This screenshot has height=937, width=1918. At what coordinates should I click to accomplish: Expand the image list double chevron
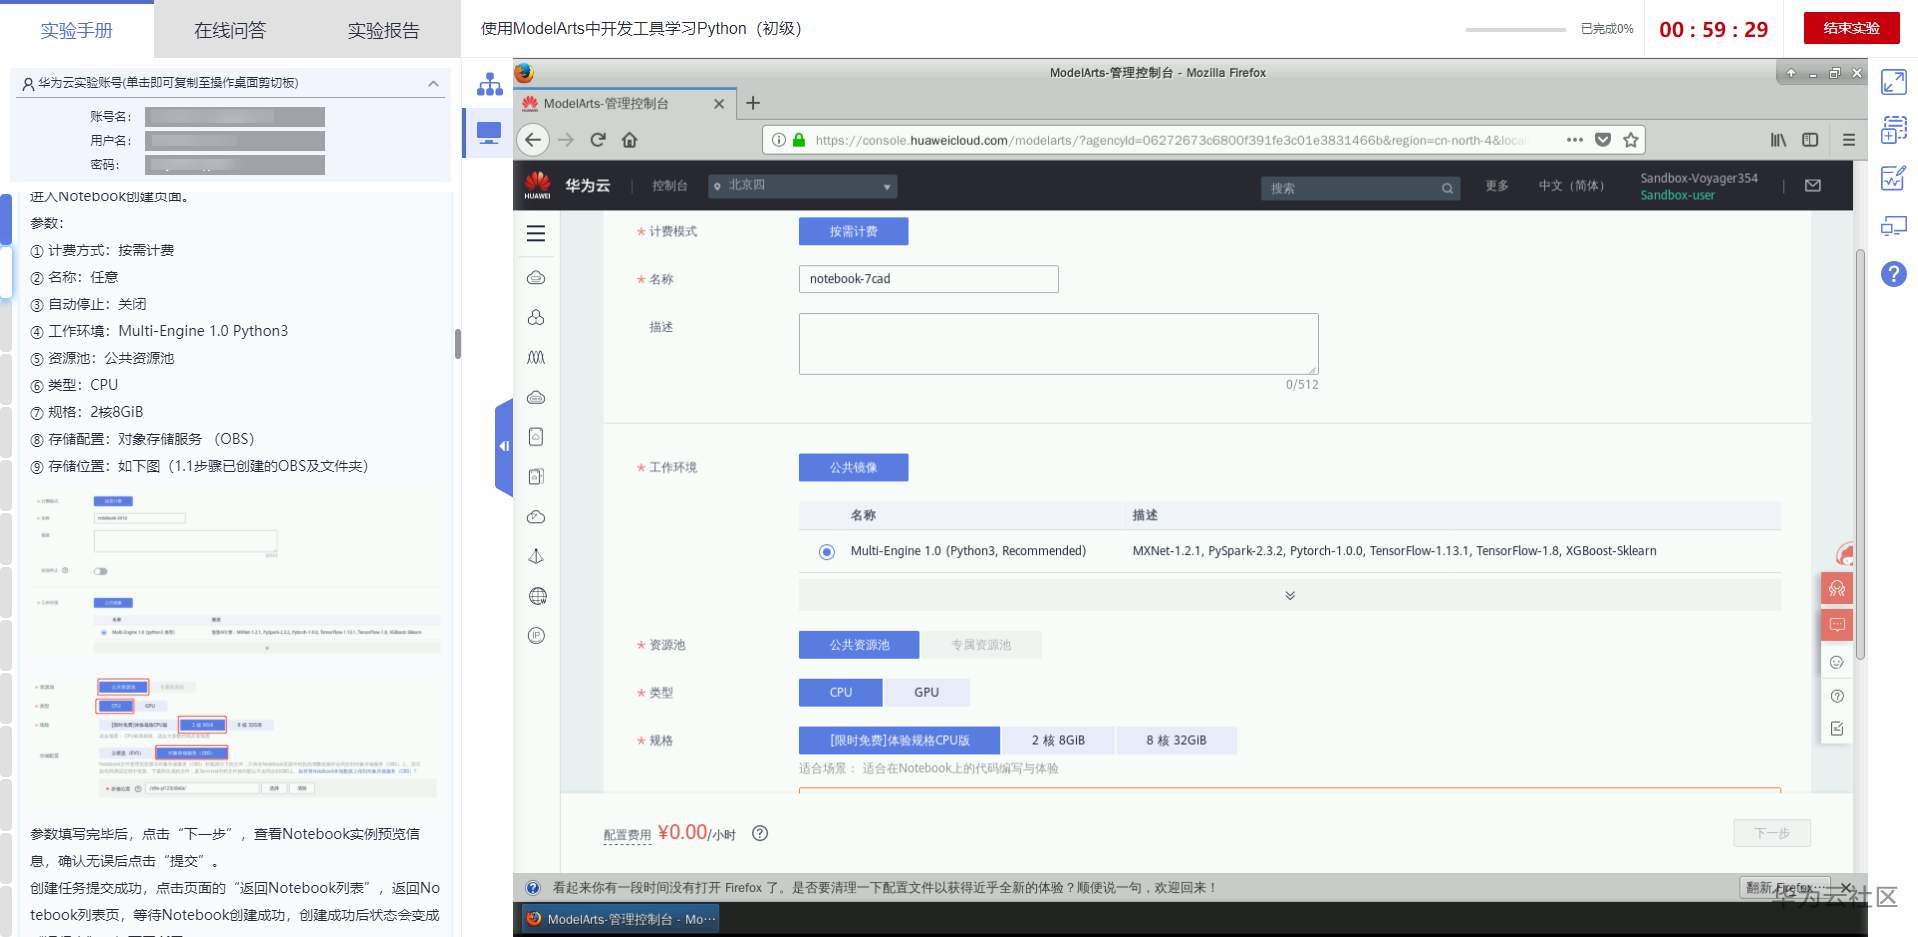(1290, 595)
